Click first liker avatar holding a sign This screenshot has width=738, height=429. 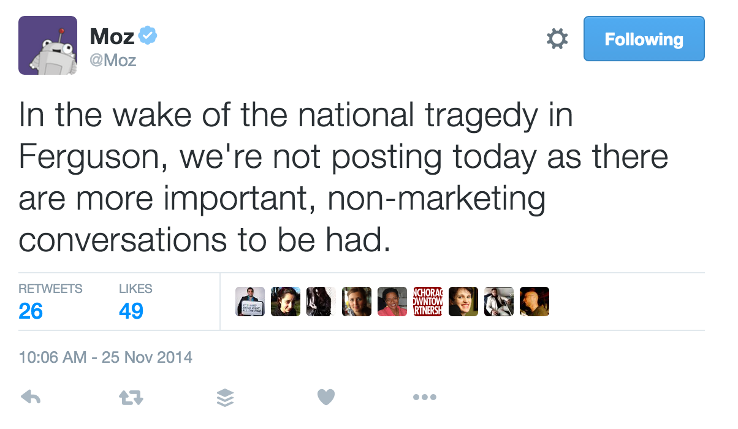coord(250,302)
